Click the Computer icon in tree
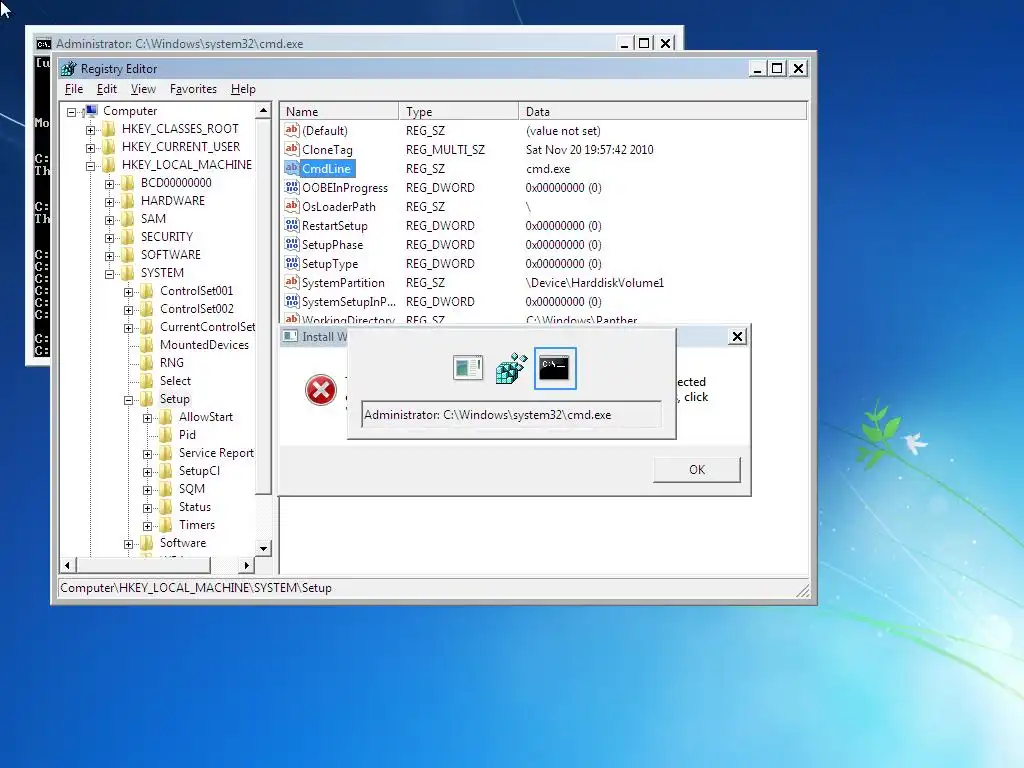This screenshot has width=1024, height=768. point(91,110)
